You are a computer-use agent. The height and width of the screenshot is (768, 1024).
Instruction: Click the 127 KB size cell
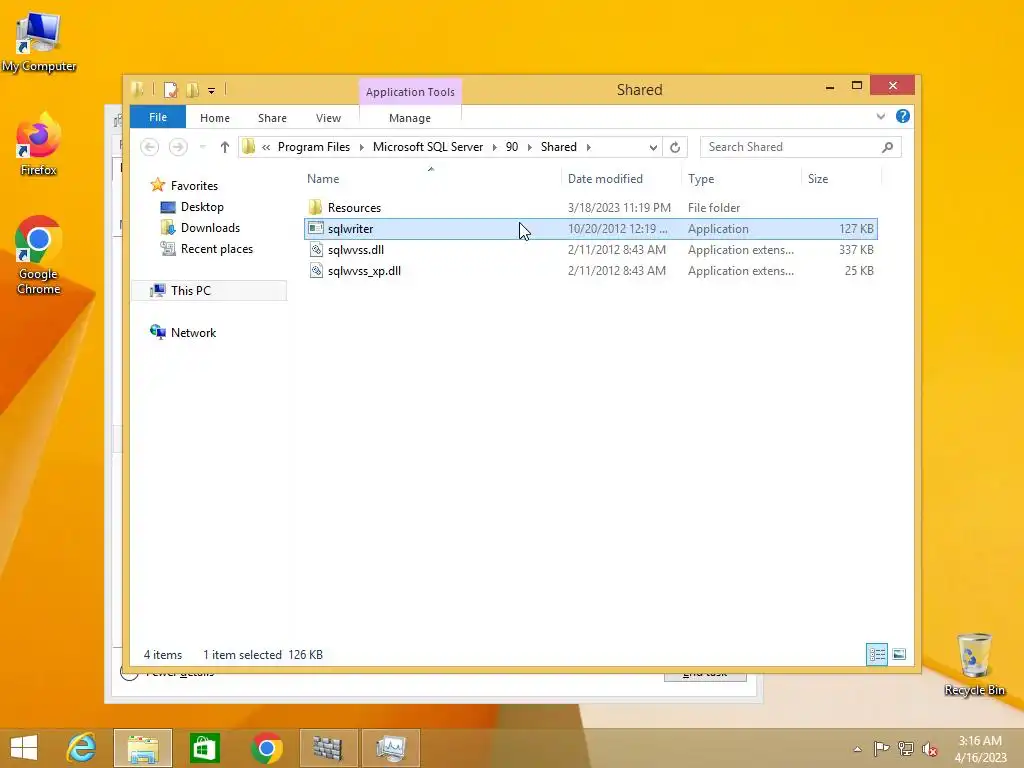click(x=856, y=229)
